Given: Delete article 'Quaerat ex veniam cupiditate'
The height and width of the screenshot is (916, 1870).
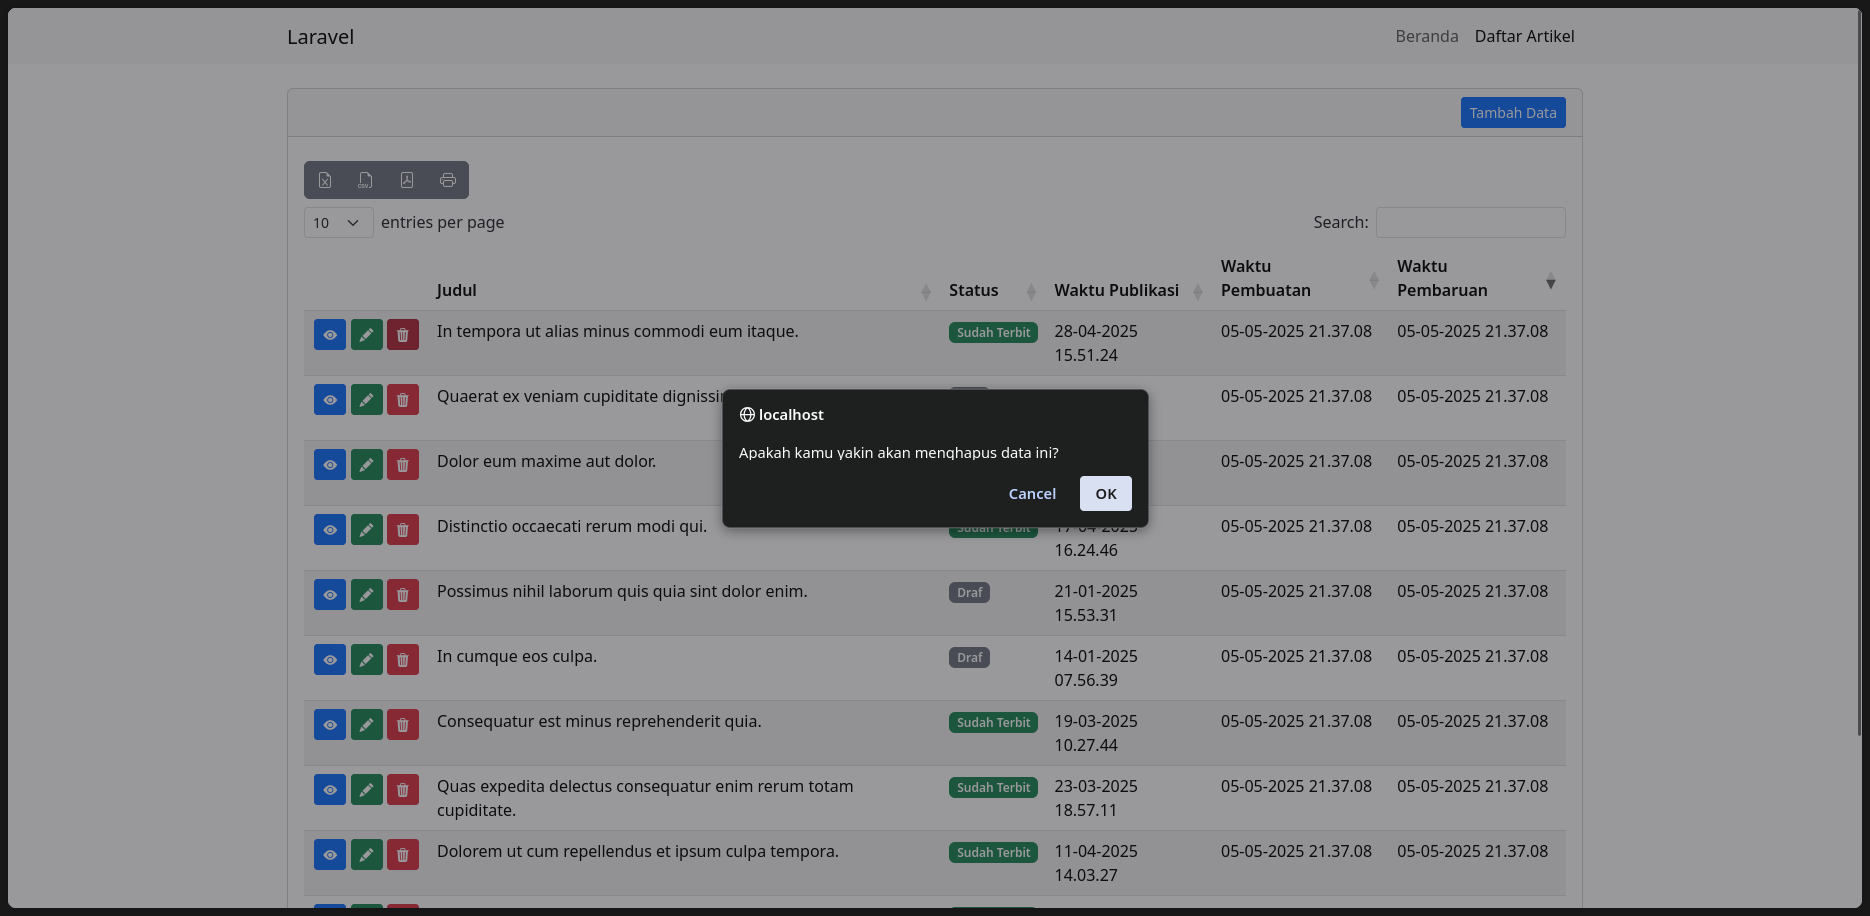Looking at the screenshot, I should point(403,400).
